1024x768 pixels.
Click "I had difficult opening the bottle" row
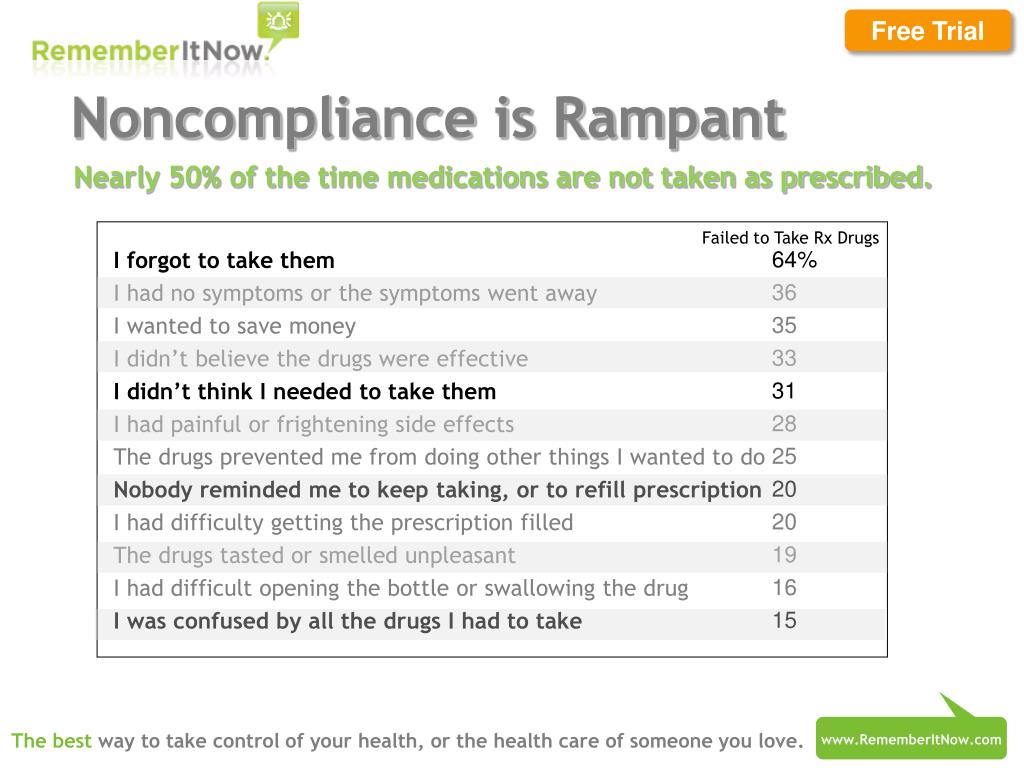tap(492, 588)
